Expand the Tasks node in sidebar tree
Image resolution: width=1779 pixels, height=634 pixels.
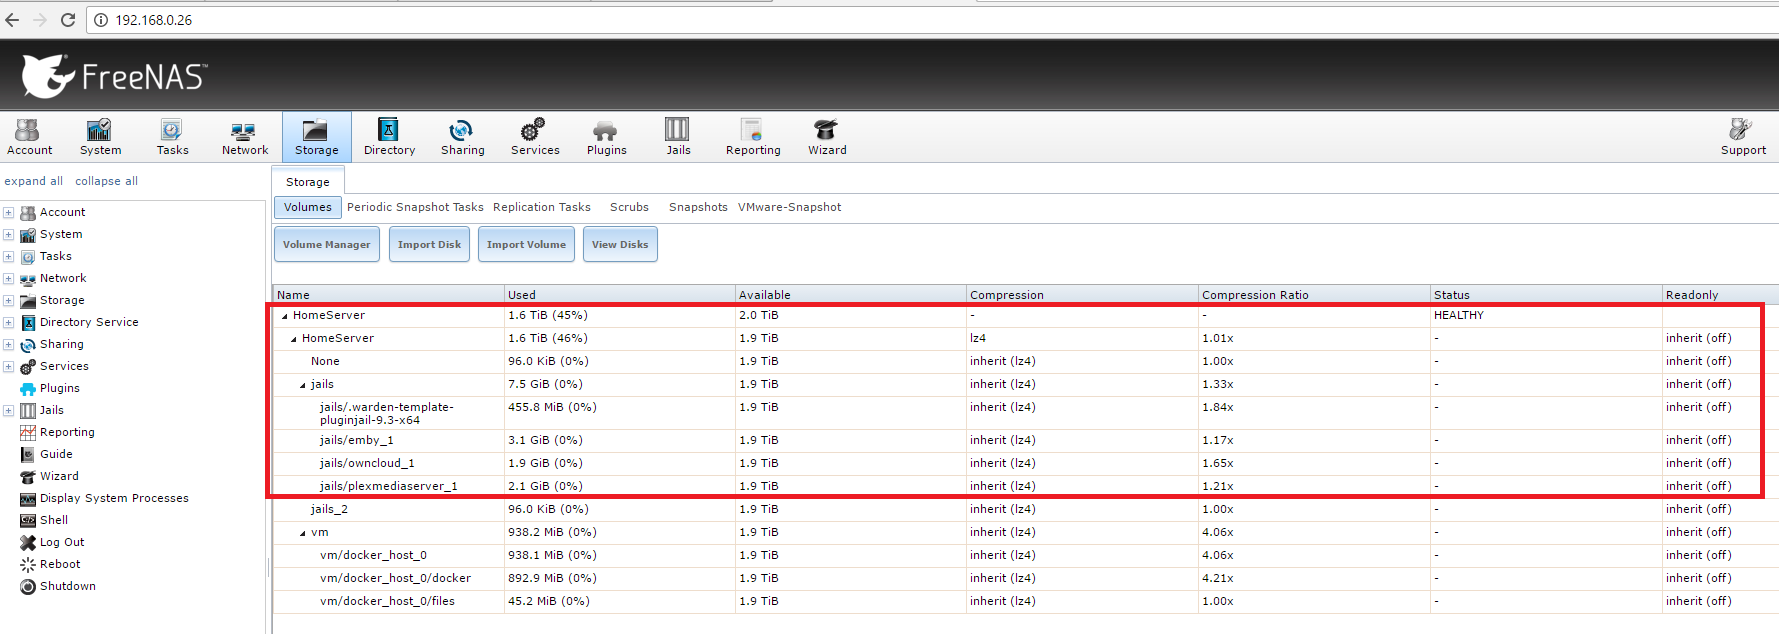coord(8,257)
